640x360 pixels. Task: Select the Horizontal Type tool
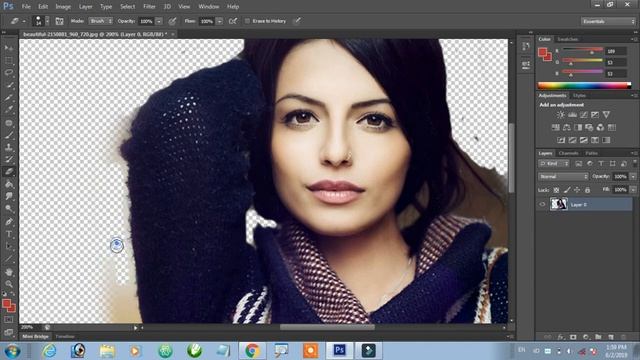pos(9,234)
